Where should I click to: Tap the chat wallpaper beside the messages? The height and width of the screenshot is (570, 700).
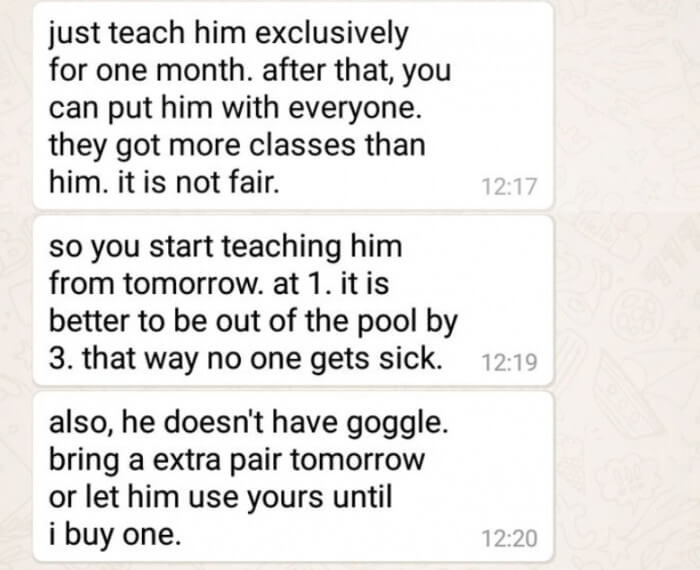pyautogui.click(x=625, y=286)
